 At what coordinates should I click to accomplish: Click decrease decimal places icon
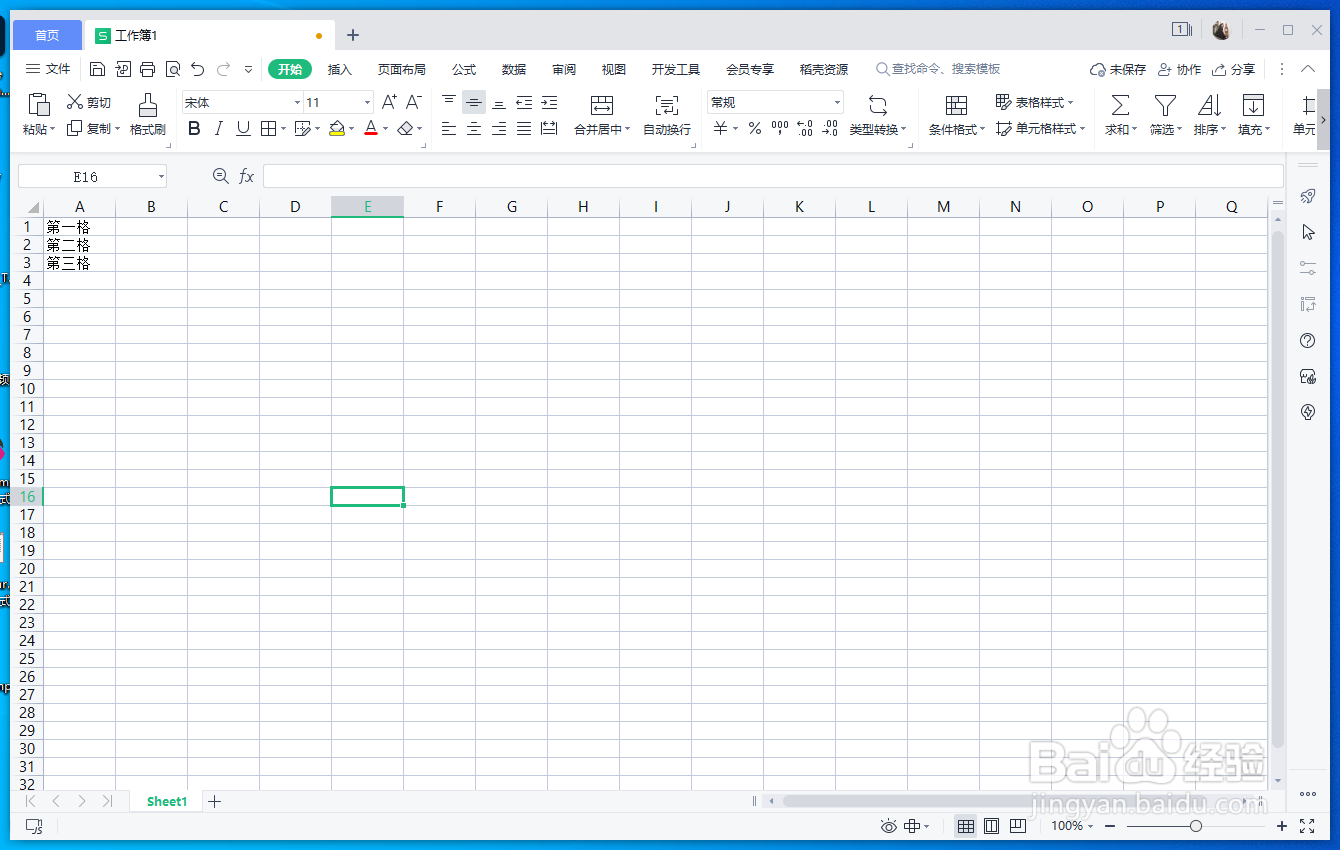(830, 128)
